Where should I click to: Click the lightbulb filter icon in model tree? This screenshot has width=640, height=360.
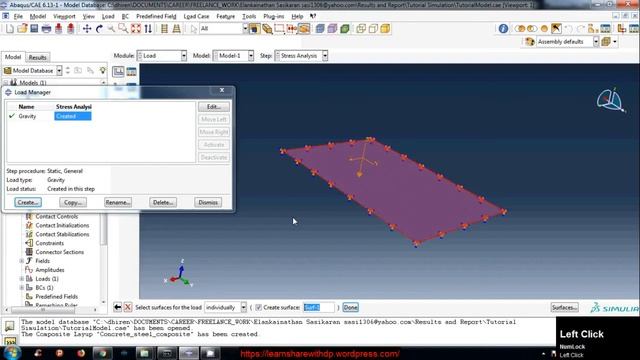pyautogui.click(x=102, y=71)
